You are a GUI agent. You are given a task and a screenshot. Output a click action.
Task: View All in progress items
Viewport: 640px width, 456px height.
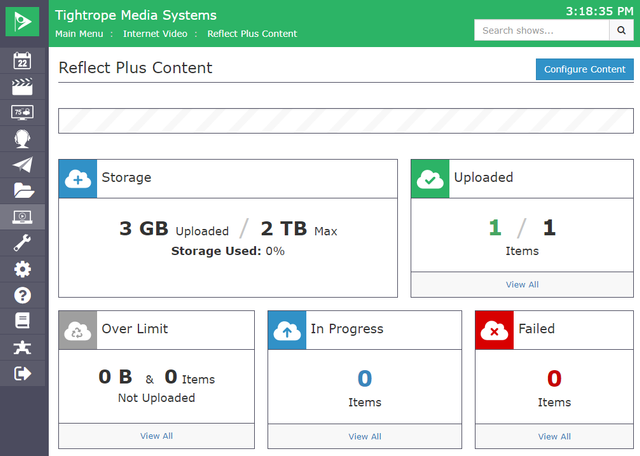point(364,437)
